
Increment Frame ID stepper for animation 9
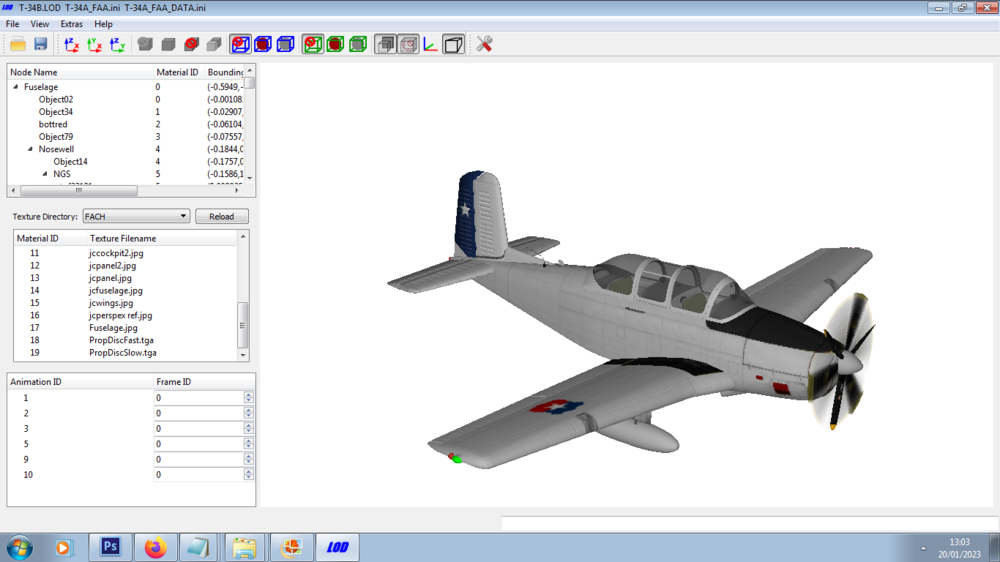249,456
